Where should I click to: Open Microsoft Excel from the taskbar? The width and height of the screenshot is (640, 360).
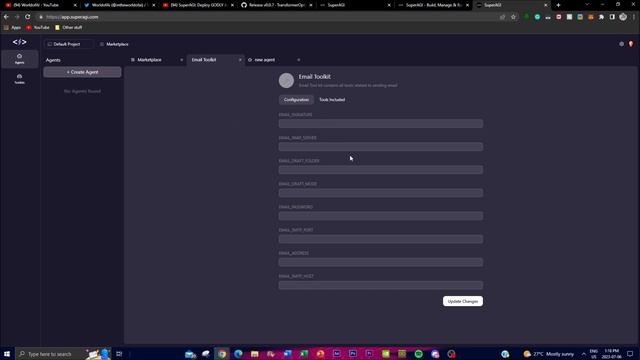[x=304, y=354]
